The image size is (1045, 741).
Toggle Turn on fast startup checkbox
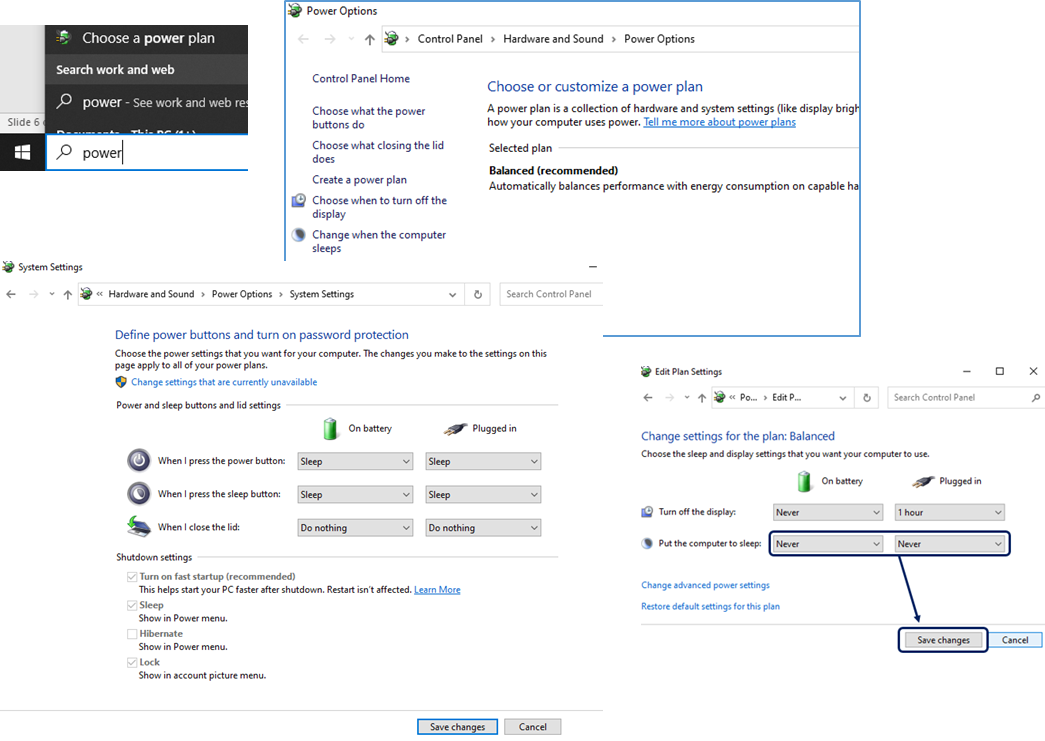click(132, 577)
